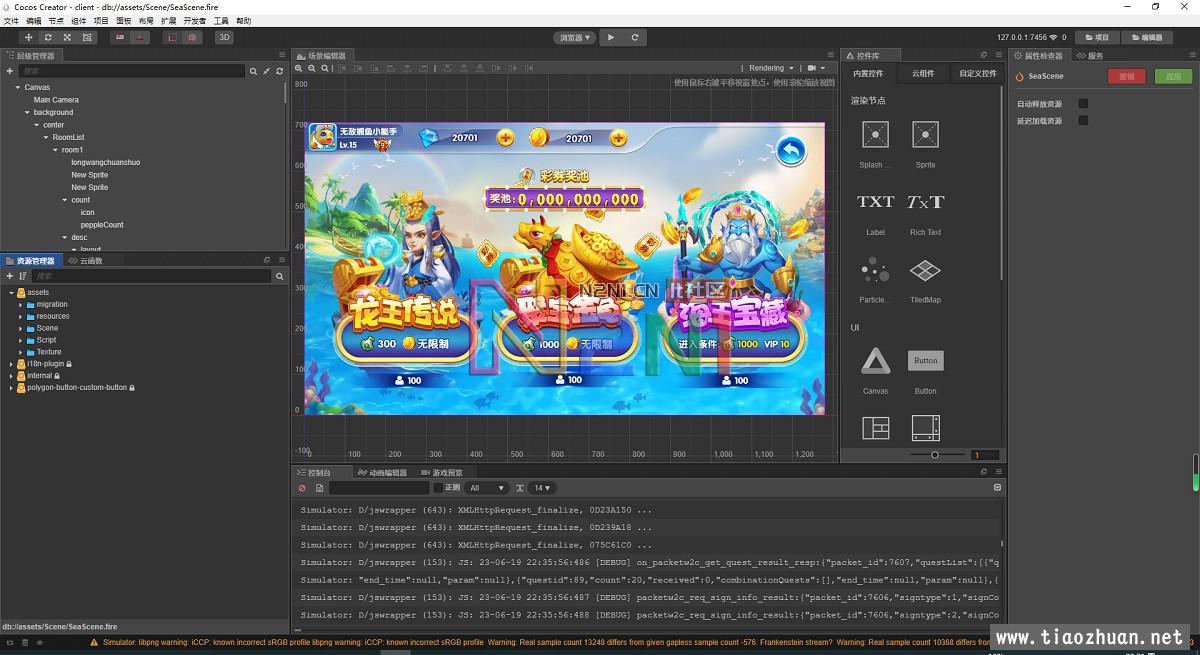Toggle the 延迟加载资源 checkbox
Image resolution: width=1200 pixels, height=655 pixels.
pos(1083,121)
